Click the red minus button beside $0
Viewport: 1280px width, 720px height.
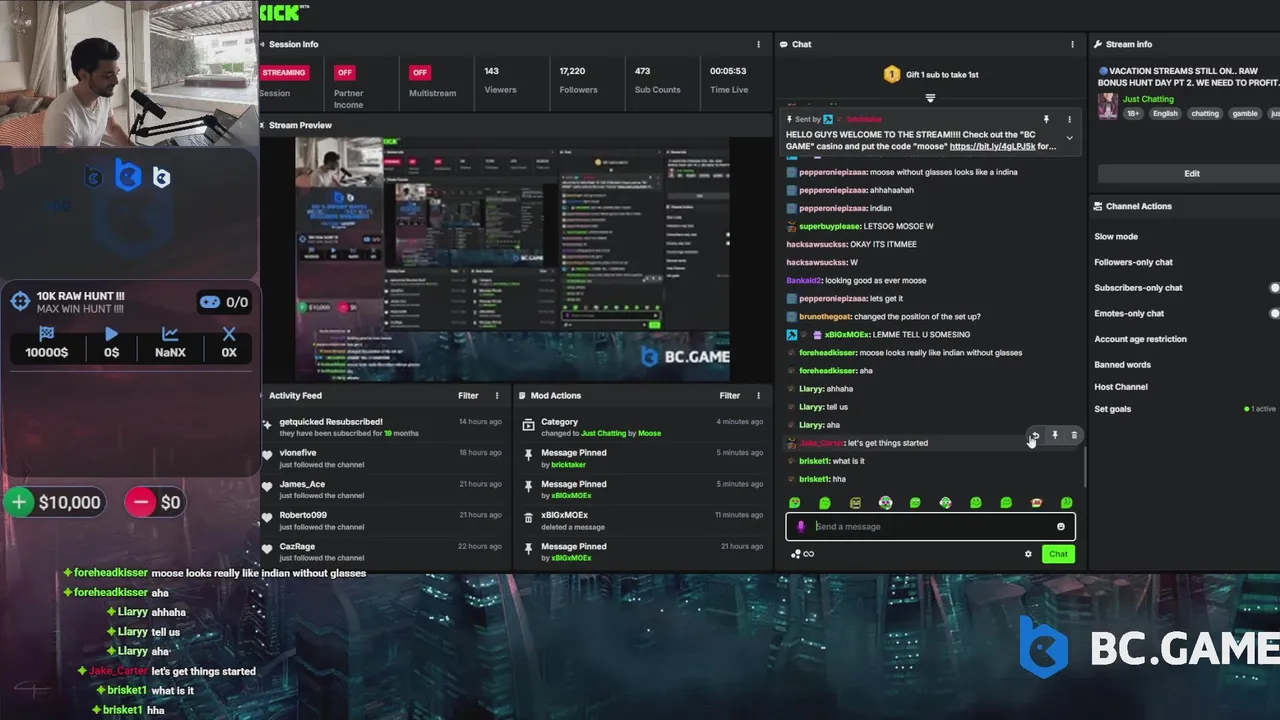[141, 503]
